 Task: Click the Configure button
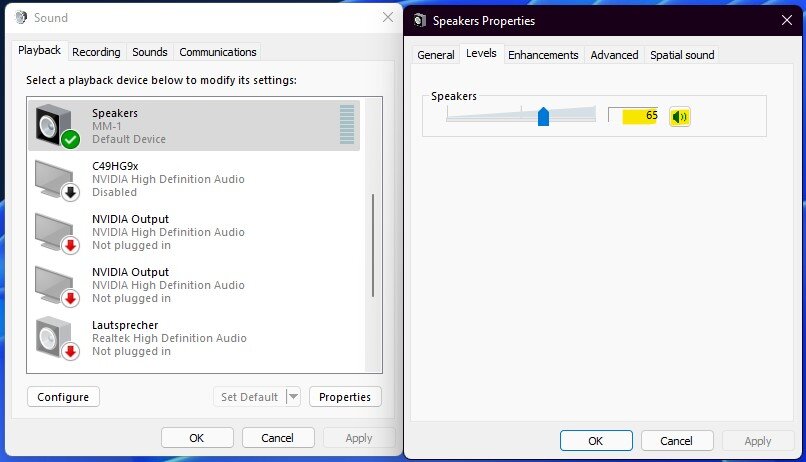pos(63,397)
